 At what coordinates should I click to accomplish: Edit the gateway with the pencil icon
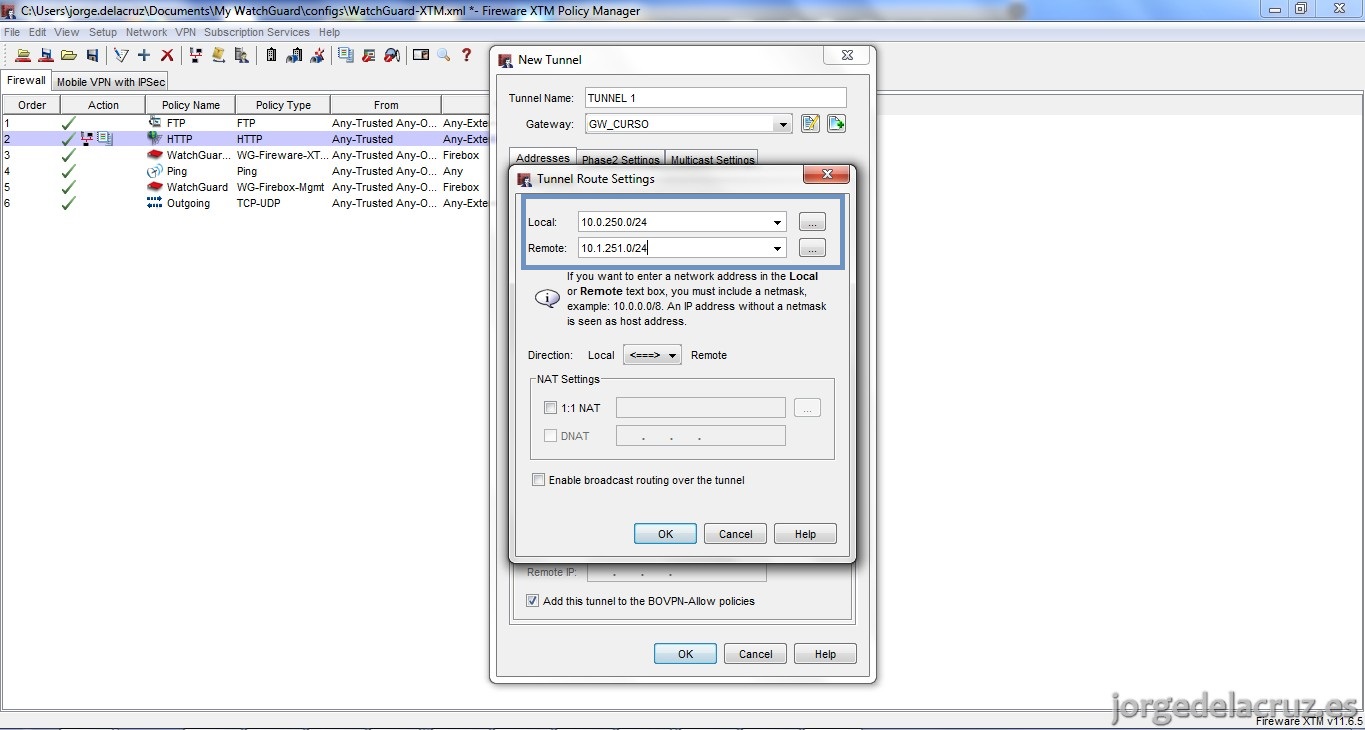click(x=810, y=124)
